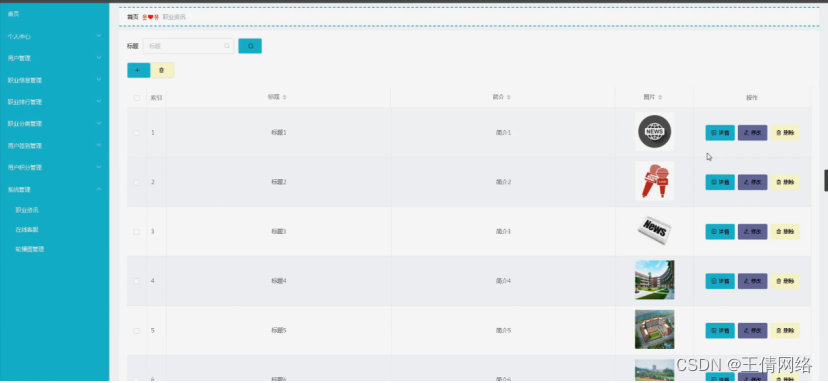This screenshot has width=828, height=383.
Task: Collapse the 系统管理 sidebar menu
Action: (x=54, y=189)
